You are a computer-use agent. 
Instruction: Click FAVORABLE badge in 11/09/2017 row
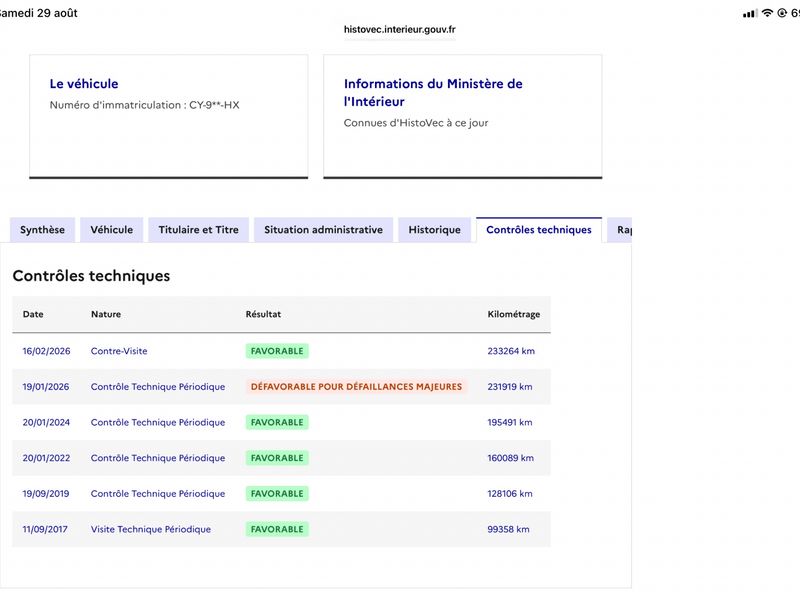[x=277, y=530]
